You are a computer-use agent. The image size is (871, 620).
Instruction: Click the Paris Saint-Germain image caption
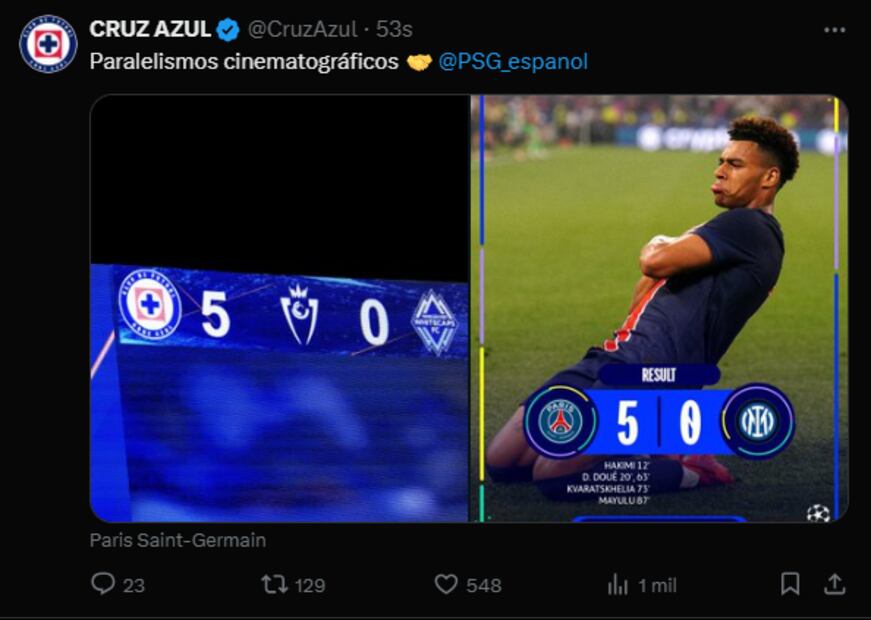tap(178, 540)
